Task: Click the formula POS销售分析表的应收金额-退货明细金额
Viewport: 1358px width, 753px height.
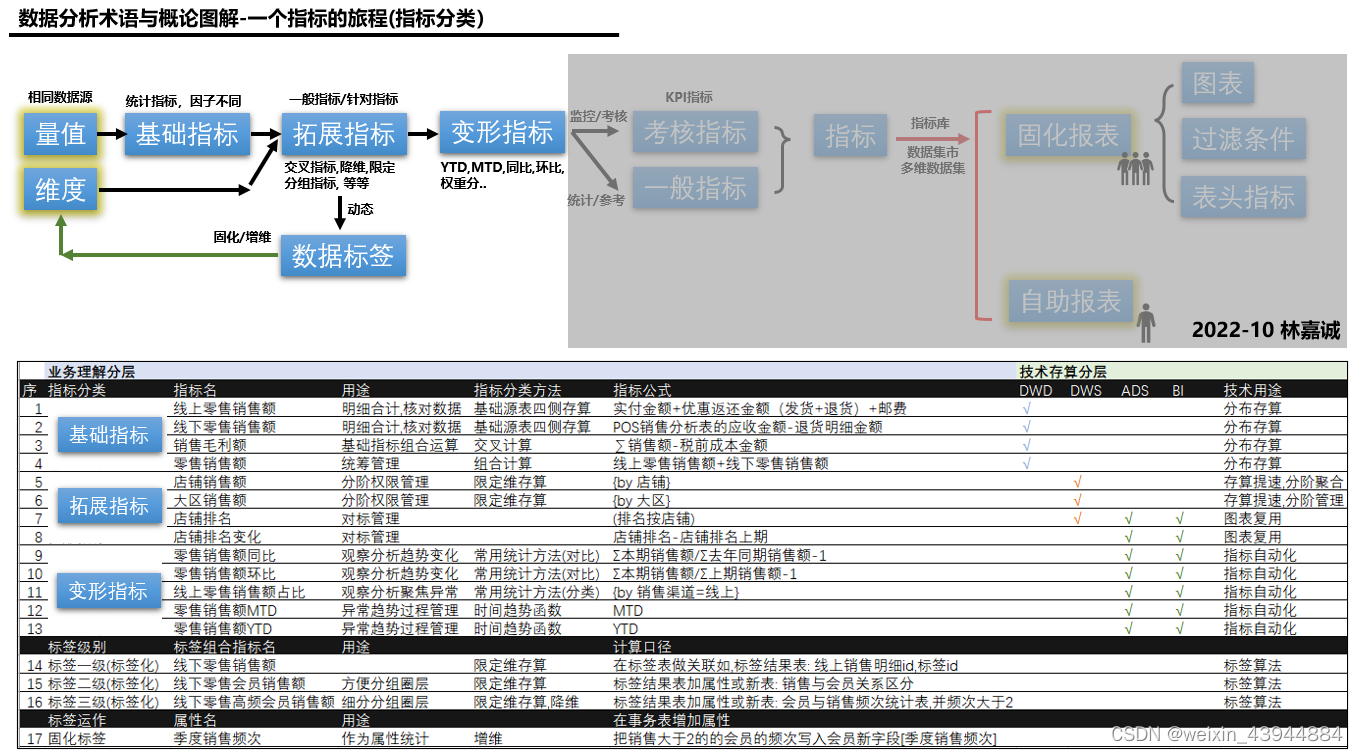Action: (x=748, y=427)
